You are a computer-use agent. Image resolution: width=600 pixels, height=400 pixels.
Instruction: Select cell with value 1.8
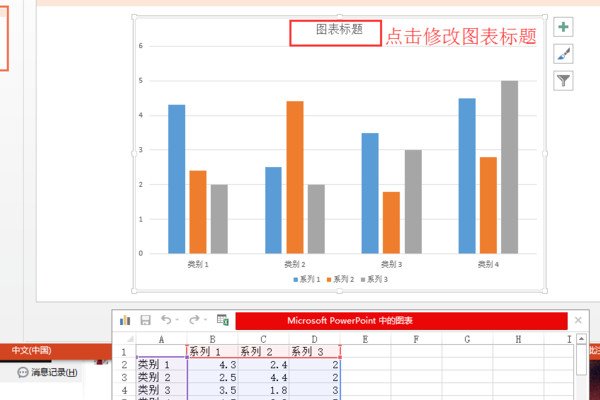coord(263,390)
